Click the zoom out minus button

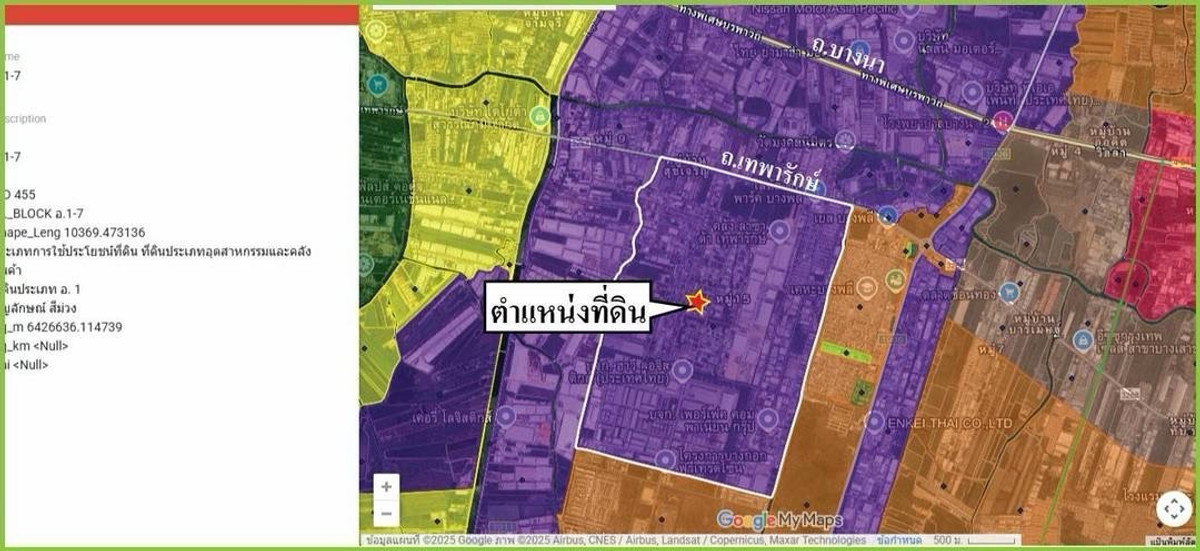(387, 513)
